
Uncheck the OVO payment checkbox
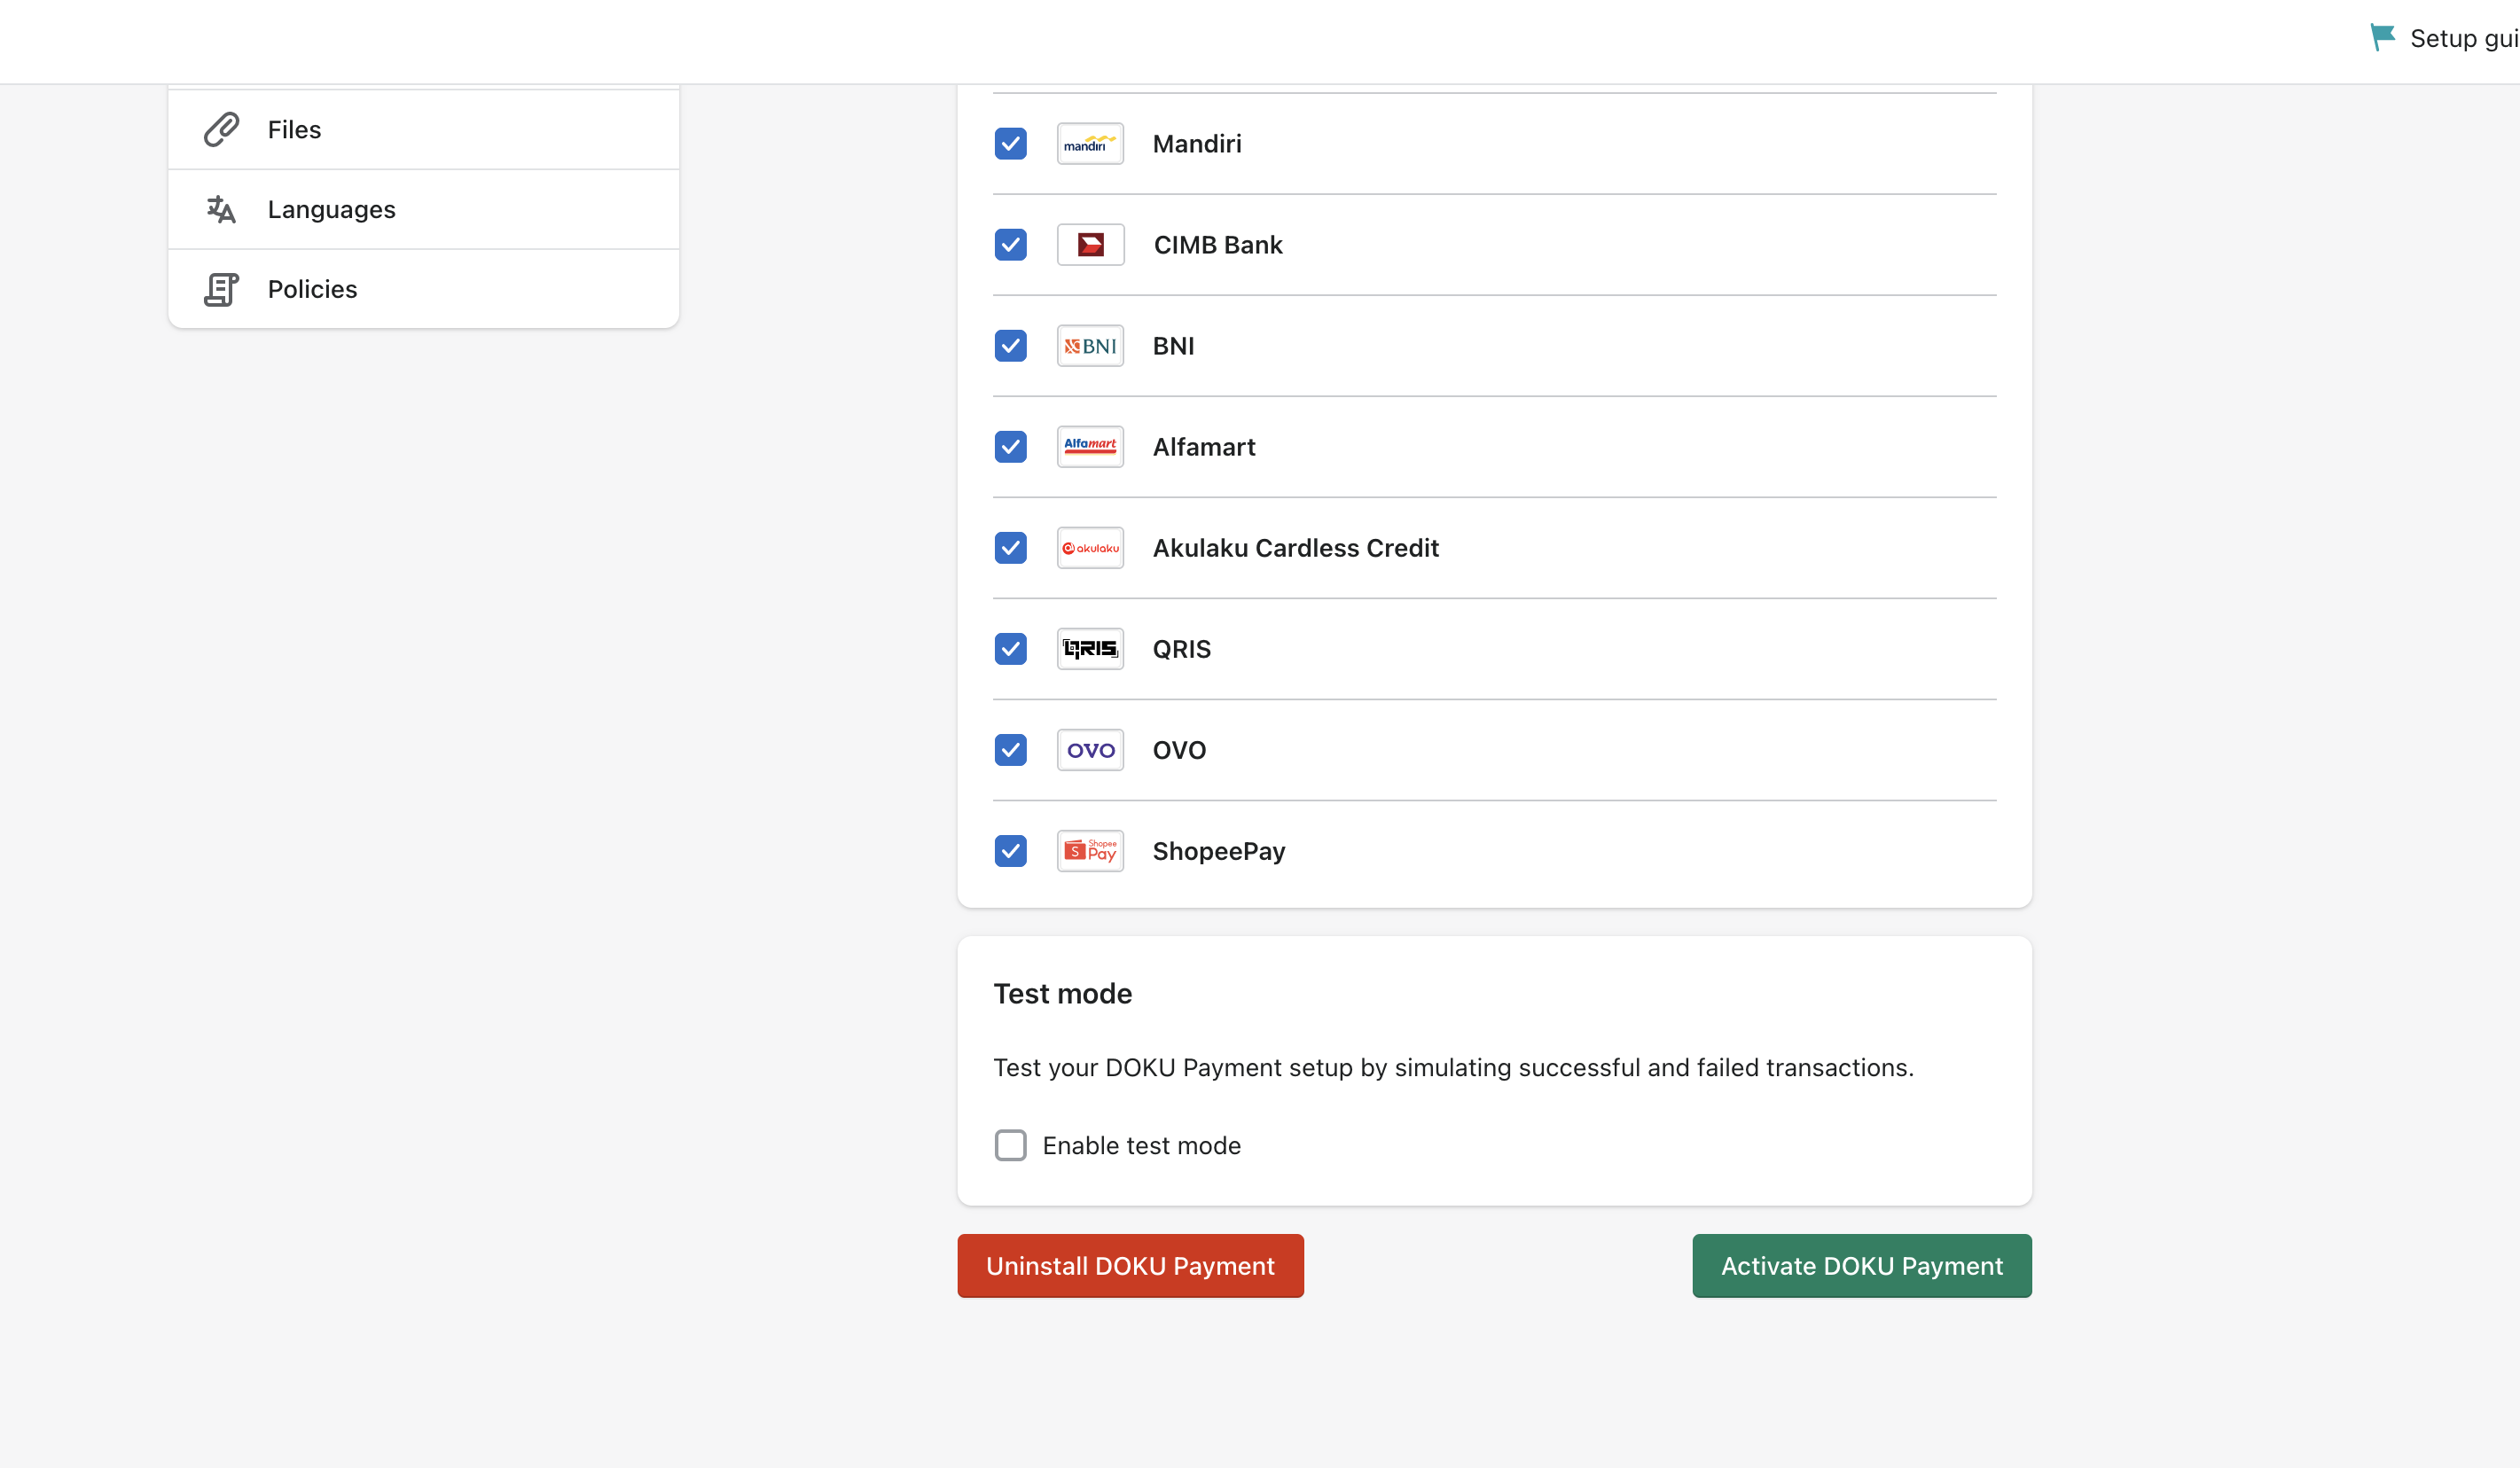coord(1010,750)
